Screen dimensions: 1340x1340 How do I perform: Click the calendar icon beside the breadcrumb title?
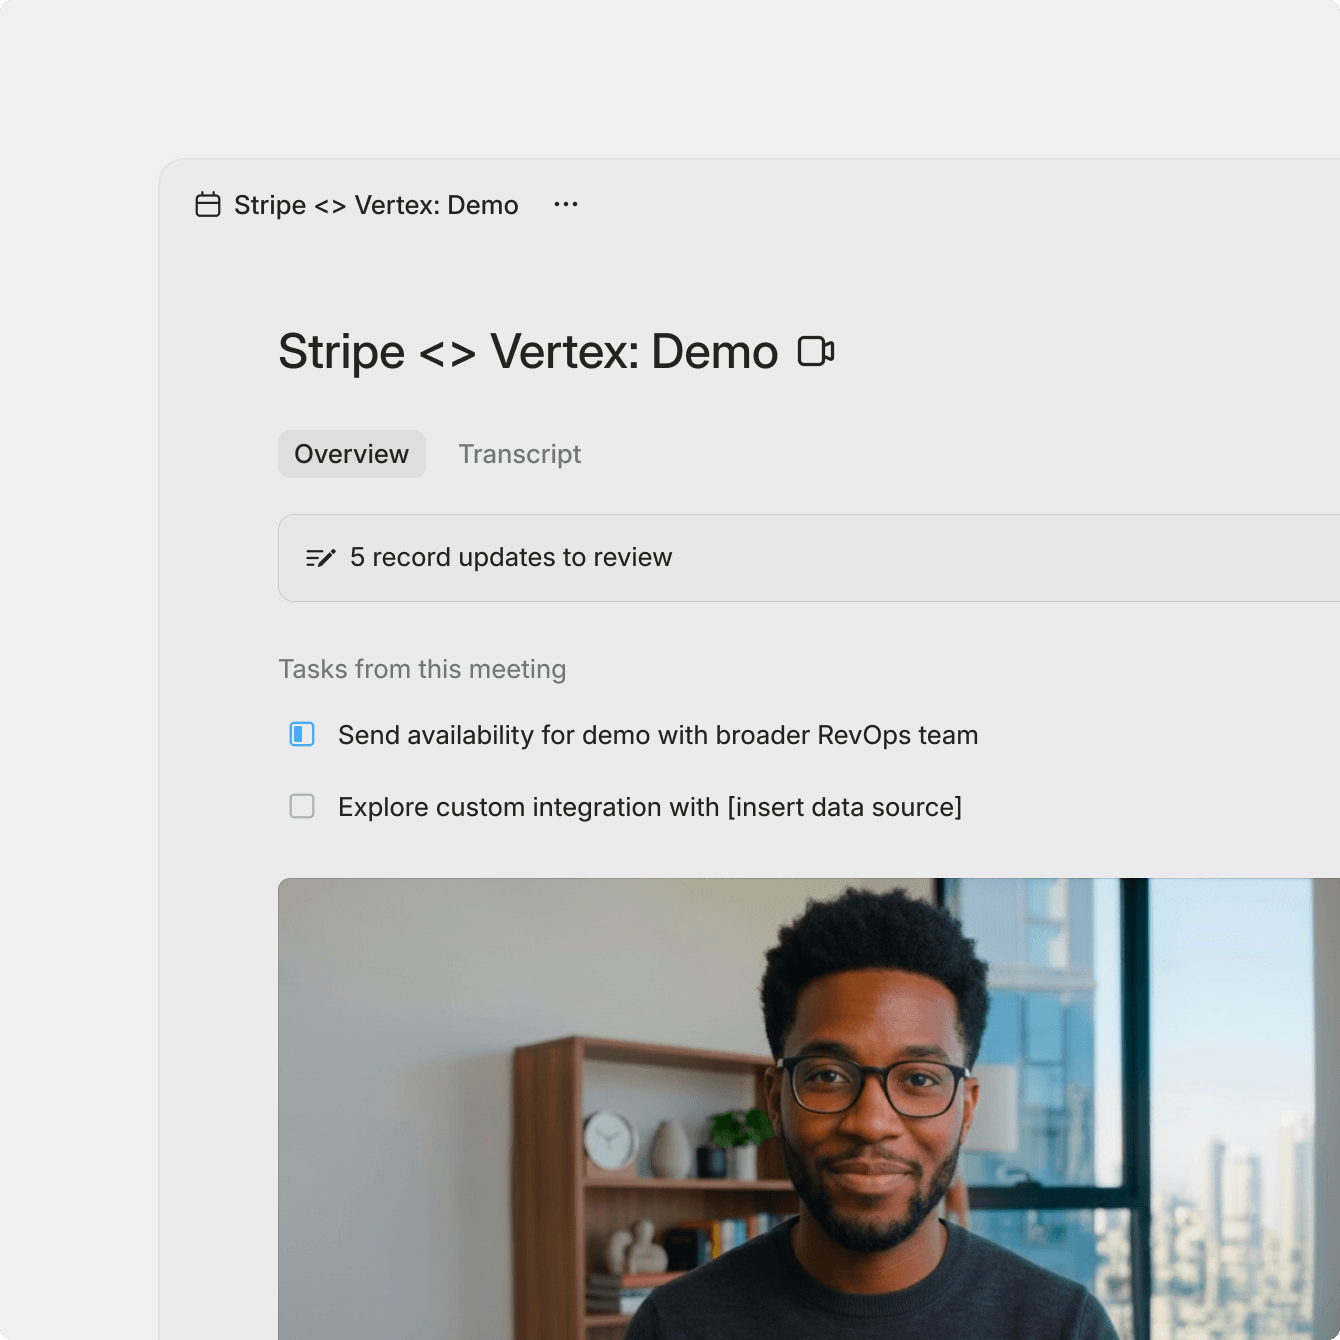tap(208, 205)
